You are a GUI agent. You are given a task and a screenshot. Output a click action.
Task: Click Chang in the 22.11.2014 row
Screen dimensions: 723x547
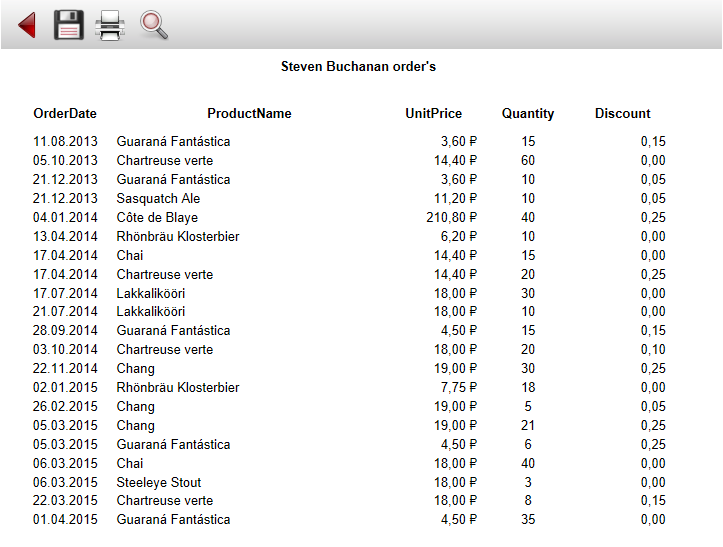click(x=136, y=369)
